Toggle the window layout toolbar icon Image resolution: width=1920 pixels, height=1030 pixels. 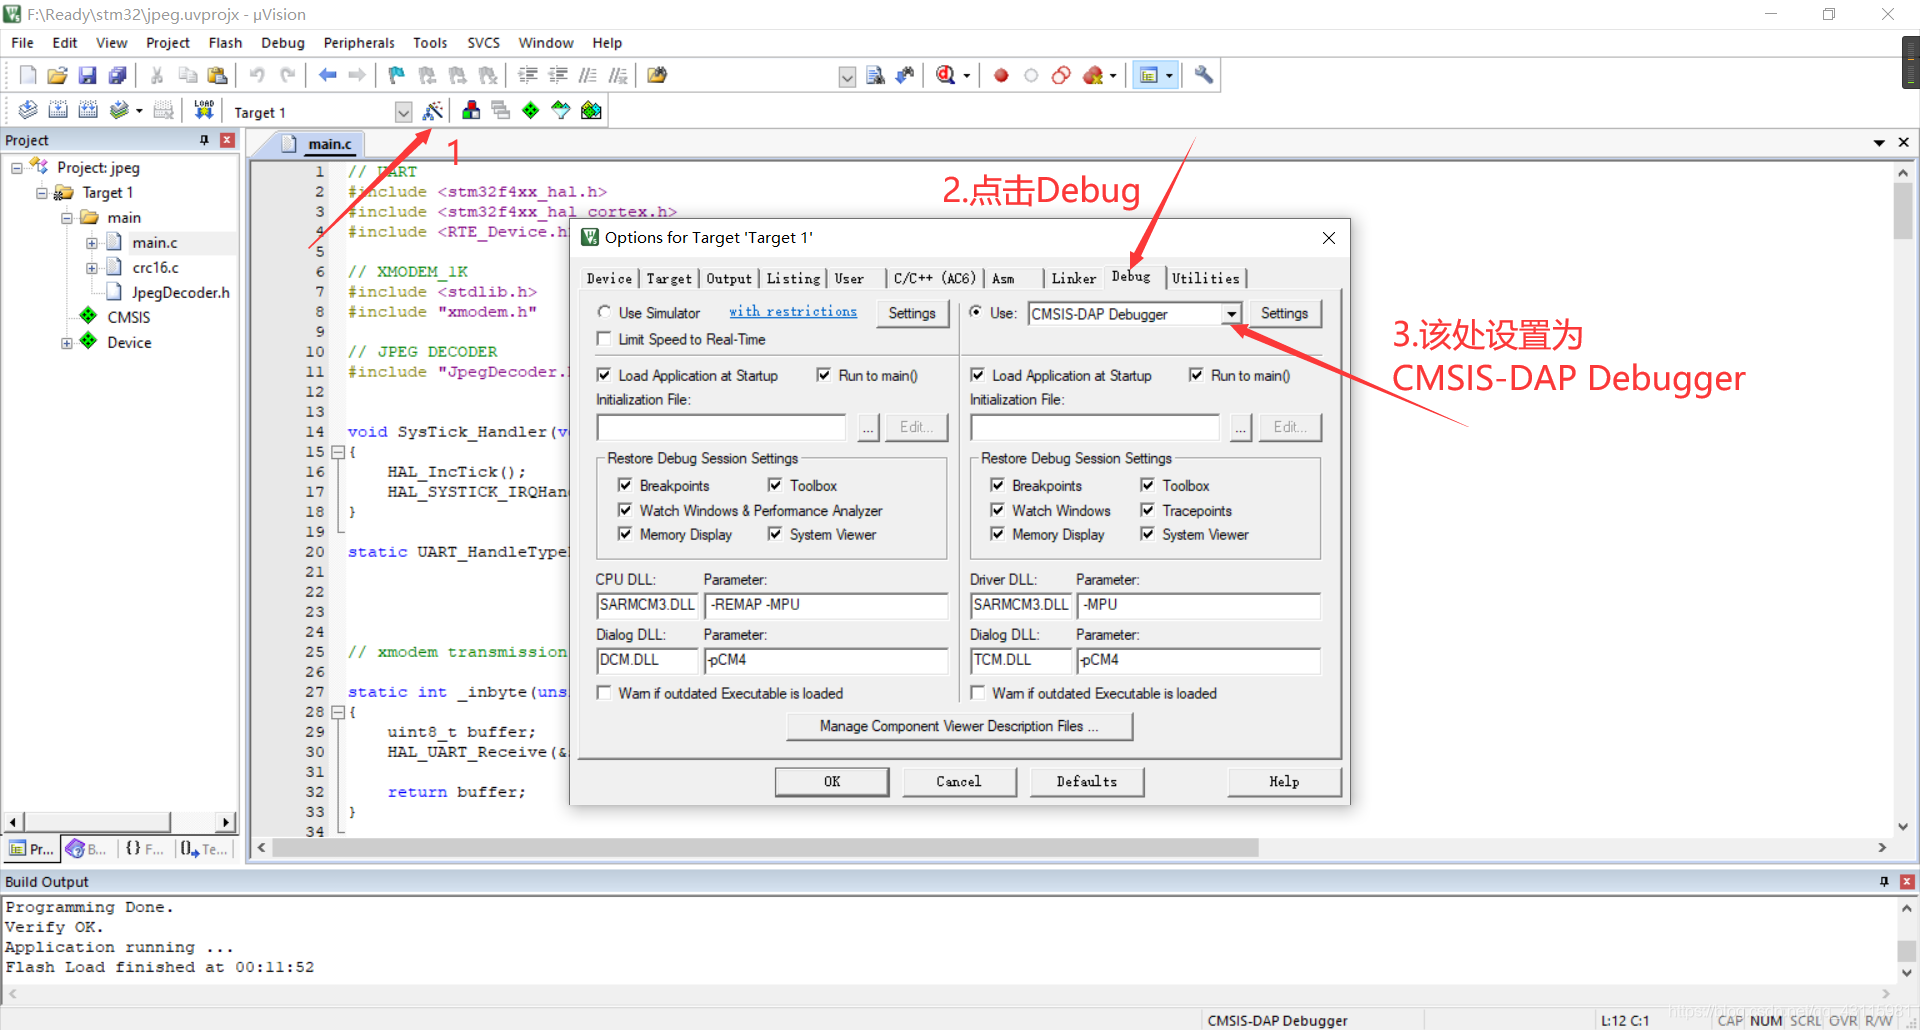click(x=1149, y=75)
